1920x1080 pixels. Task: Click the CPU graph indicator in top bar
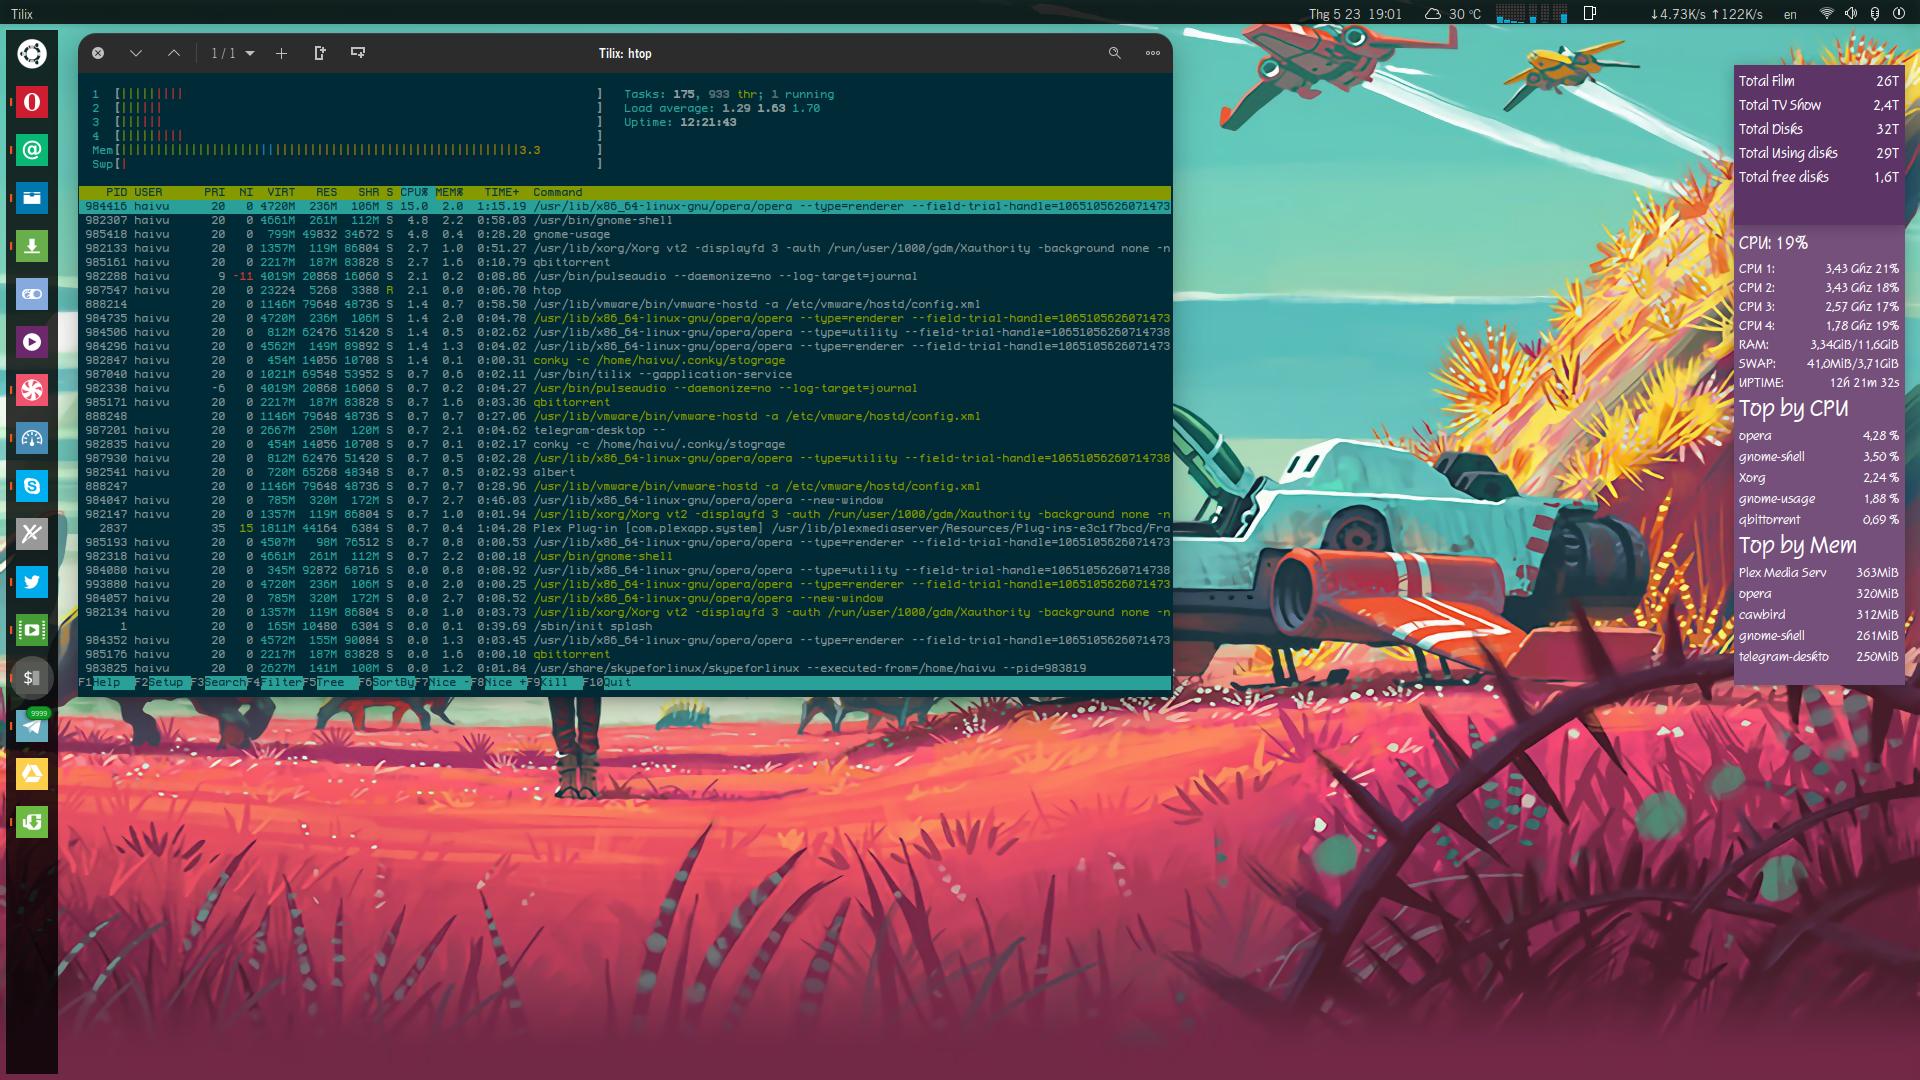(1531, 14)
